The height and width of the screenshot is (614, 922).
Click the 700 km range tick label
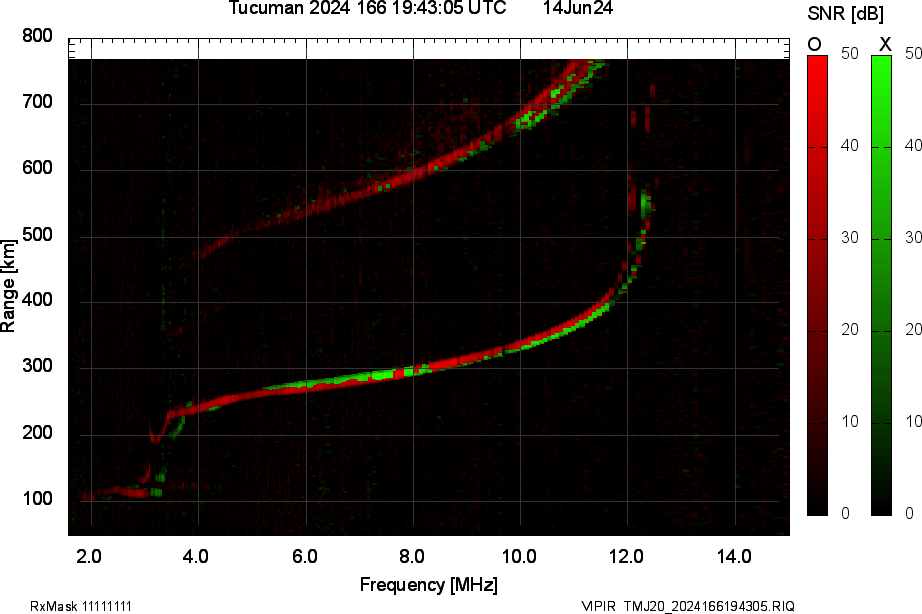[37, 102]
